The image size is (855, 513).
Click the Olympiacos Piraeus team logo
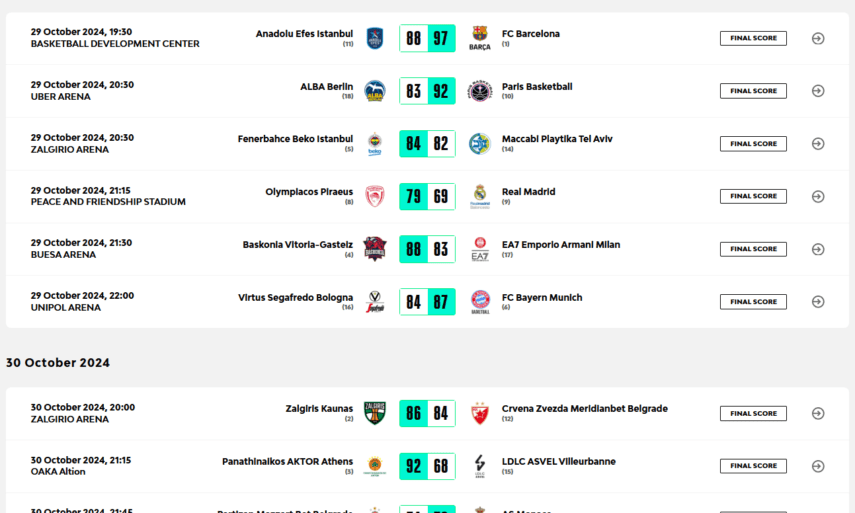[375, 196]
